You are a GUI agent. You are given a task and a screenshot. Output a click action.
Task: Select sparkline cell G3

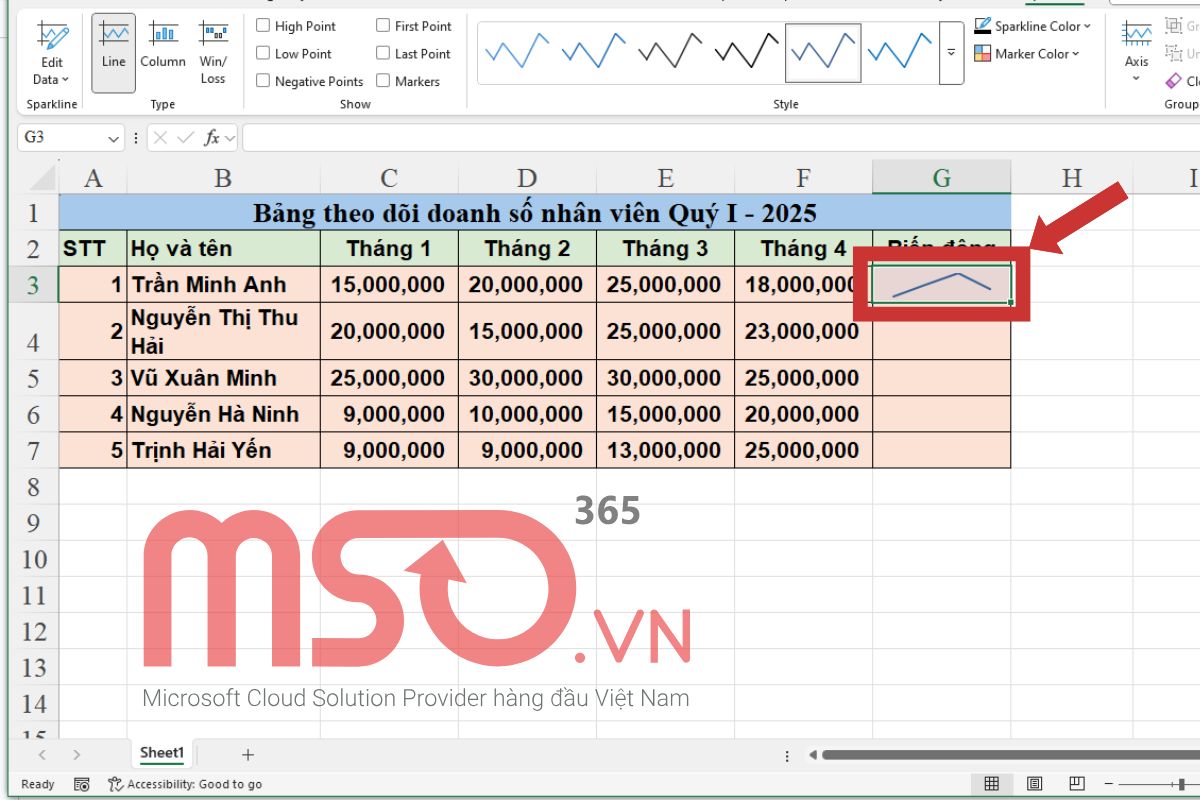pos(941,285)
